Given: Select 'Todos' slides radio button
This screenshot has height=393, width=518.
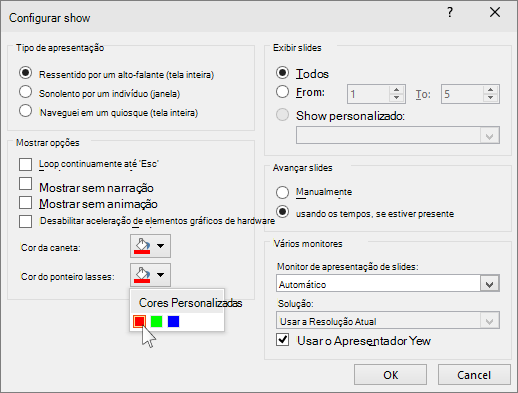Looking at the screenshot, I should [282, 73].
